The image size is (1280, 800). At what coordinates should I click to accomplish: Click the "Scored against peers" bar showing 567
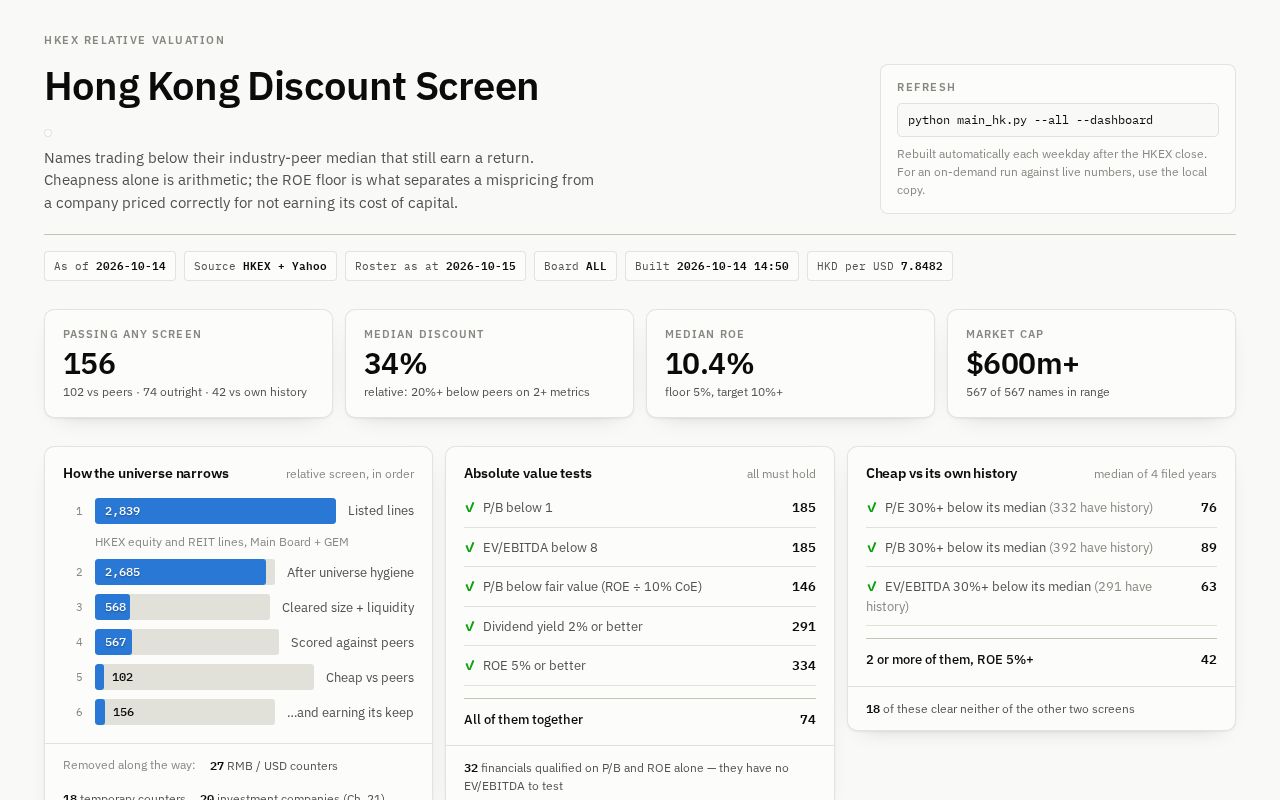coord(113,642)
